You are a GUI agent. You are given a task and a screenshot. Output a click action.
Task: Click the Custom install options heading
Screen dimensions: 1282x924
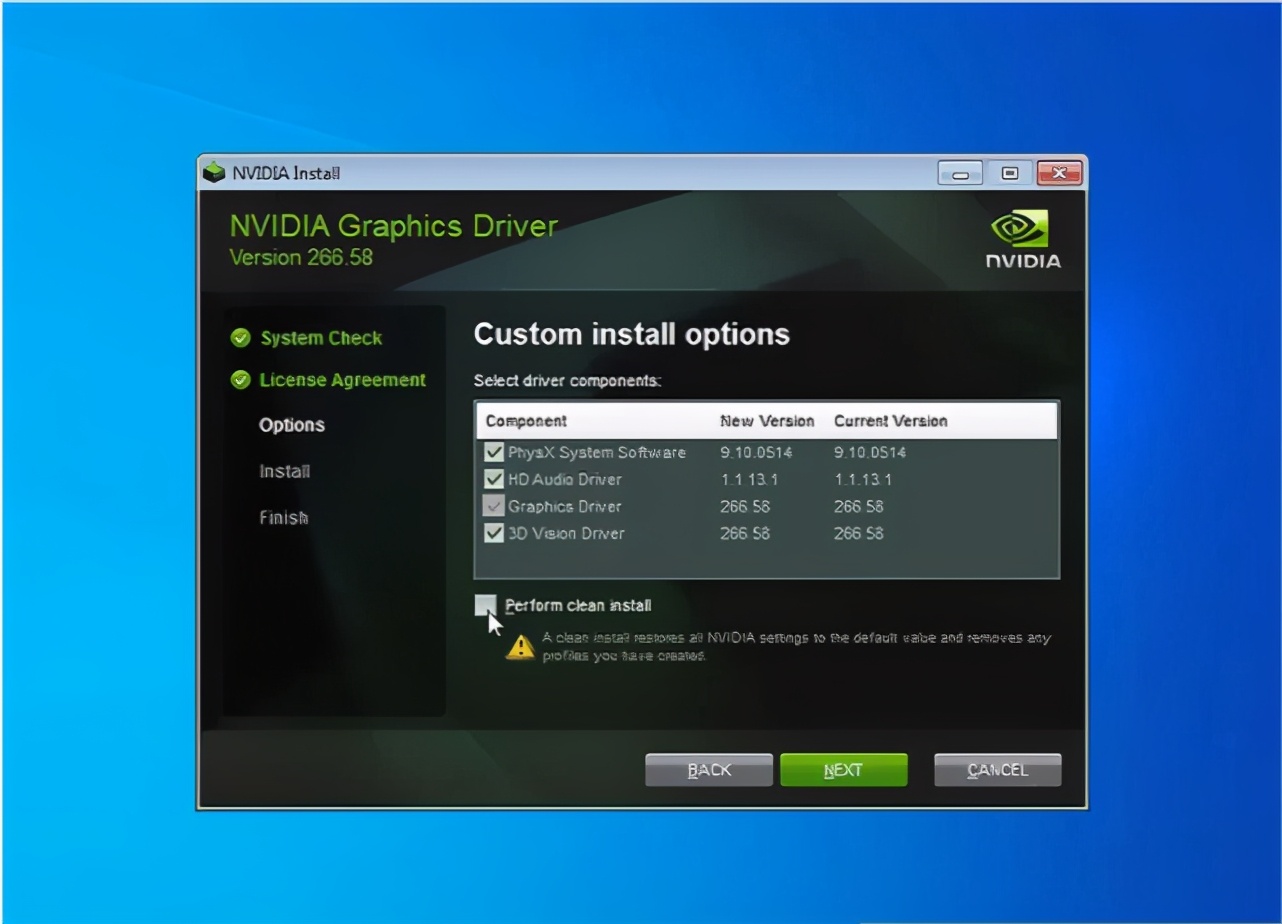pyautogui.click(x=632, y=334)
